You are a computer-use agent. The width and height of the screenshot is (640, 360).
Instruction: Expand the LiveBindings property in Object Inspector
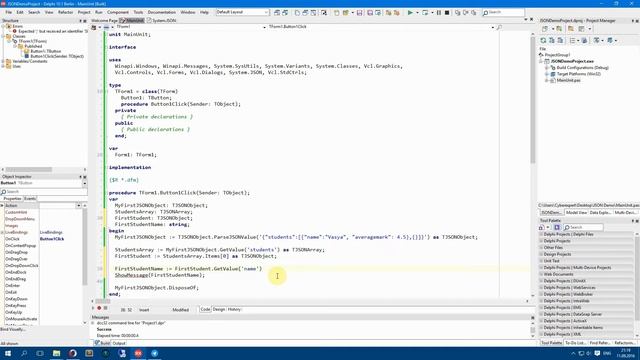click(2, 232)
